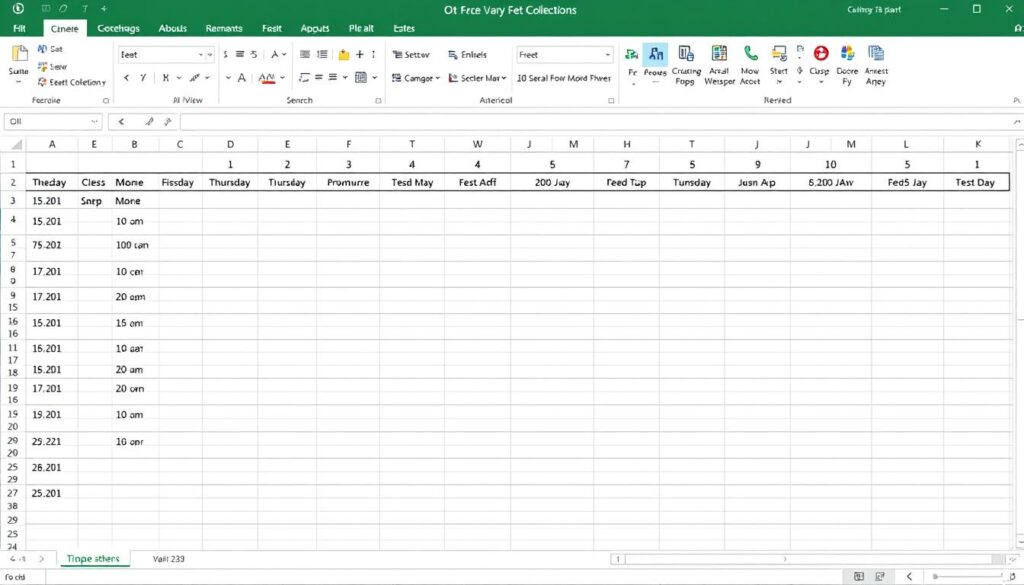Click the numbered list icon
This screenshot has width=1024, height=585.
click(x=322, y=55)
